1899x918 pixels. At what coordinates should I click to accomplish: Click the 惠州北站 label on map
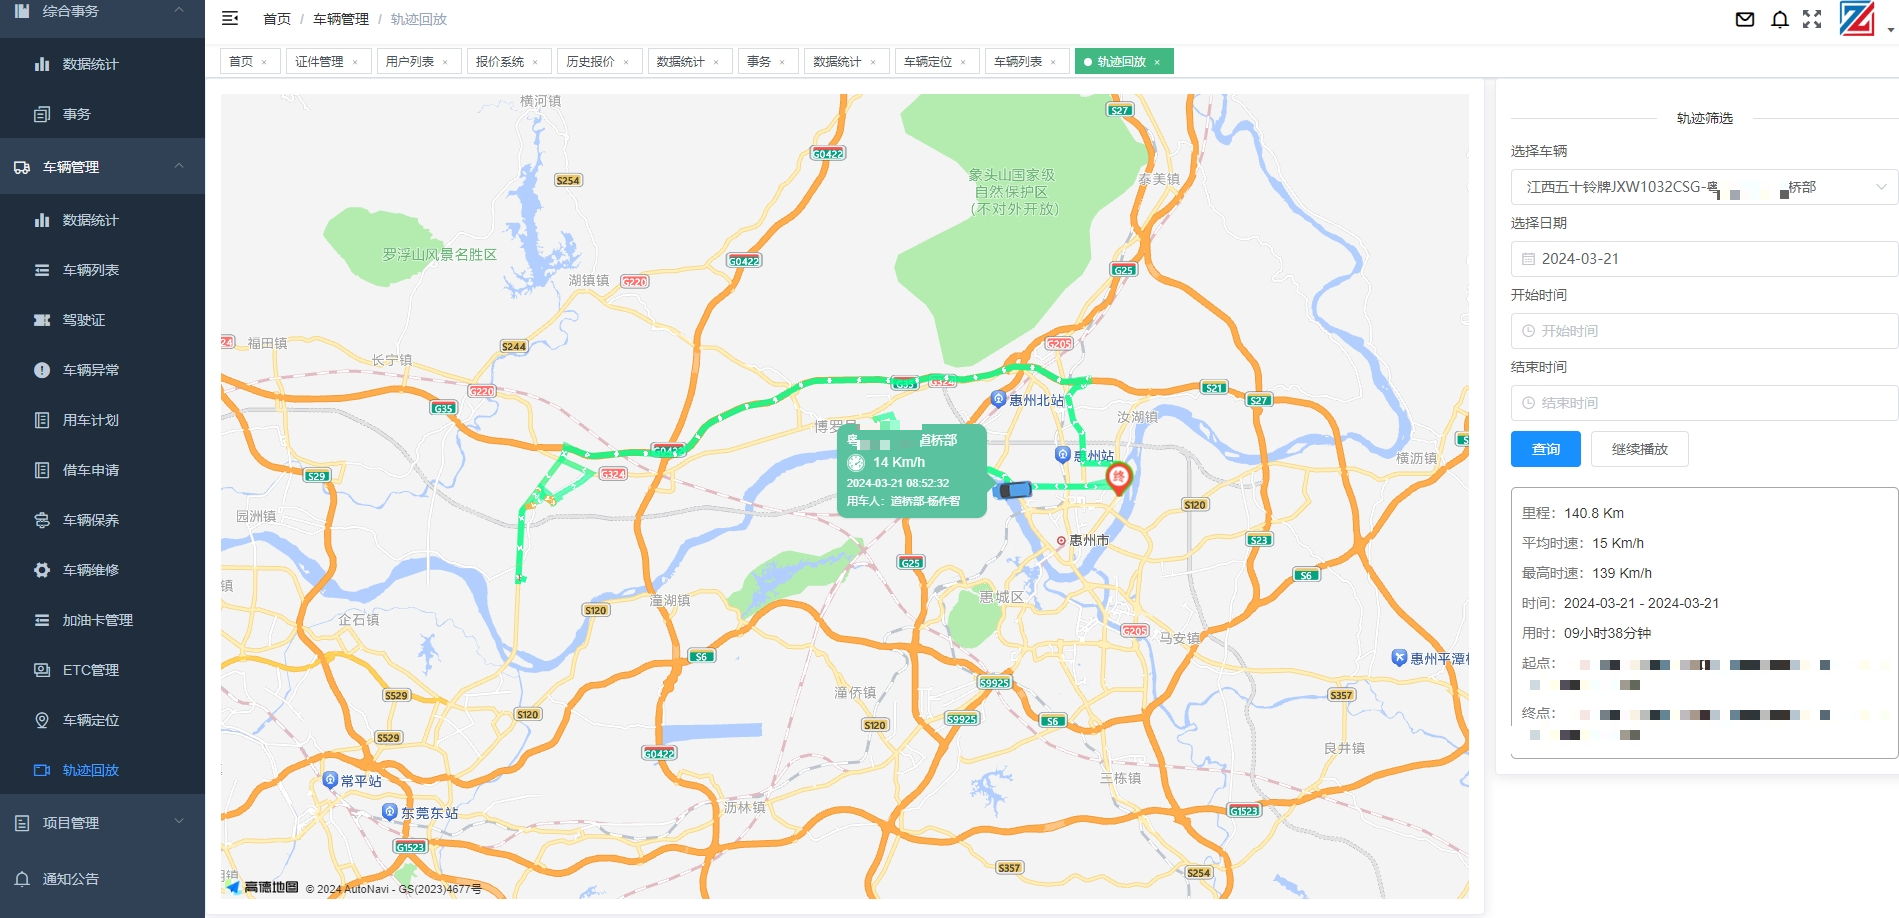(x=1036, y=400)
